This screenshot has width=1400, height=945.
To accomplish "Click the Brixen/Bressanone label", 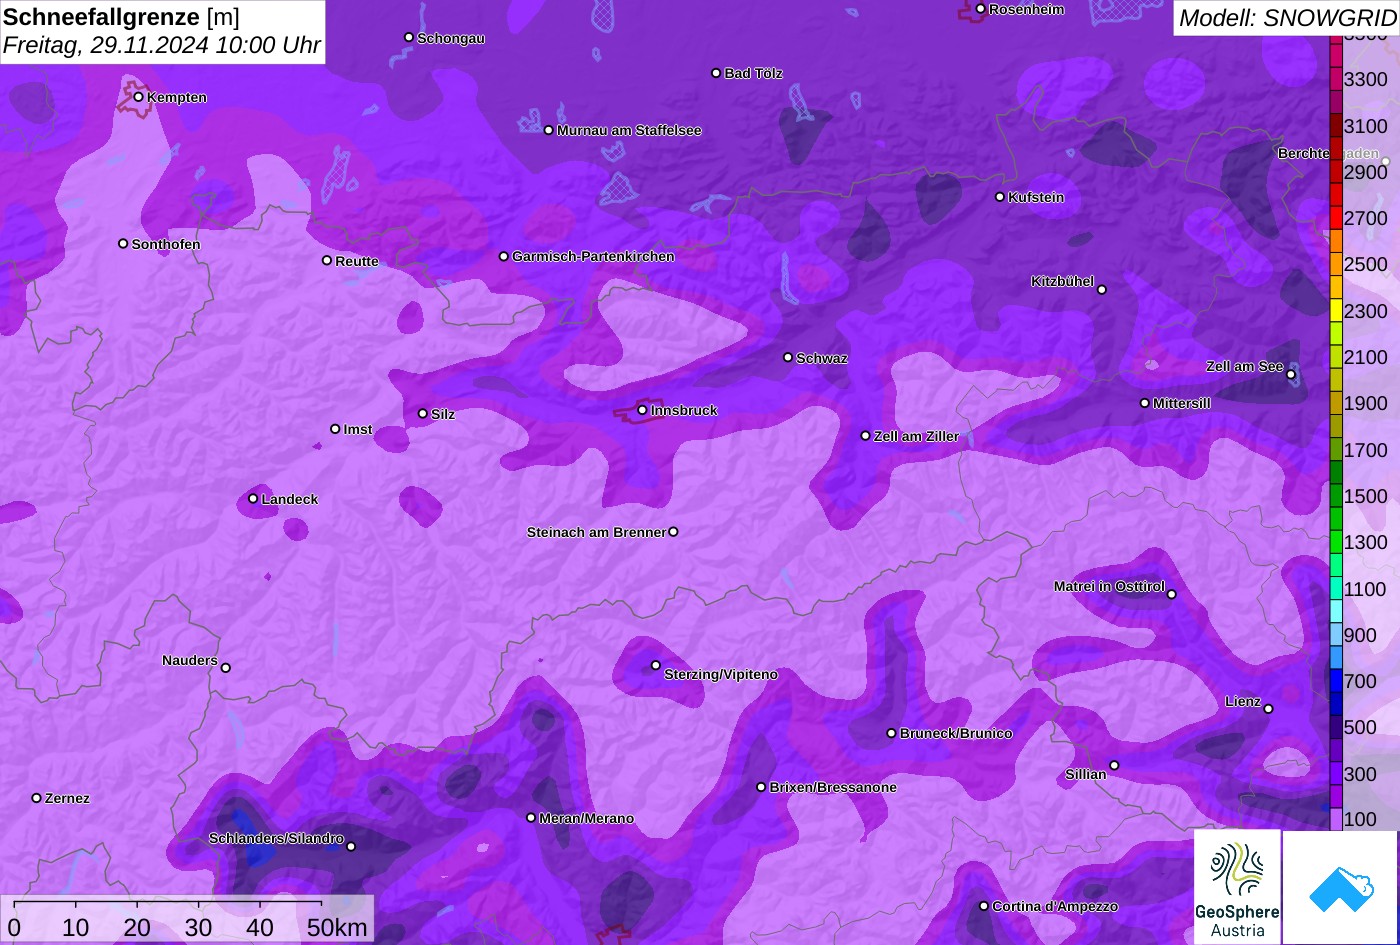I will [x=833, y=788].
